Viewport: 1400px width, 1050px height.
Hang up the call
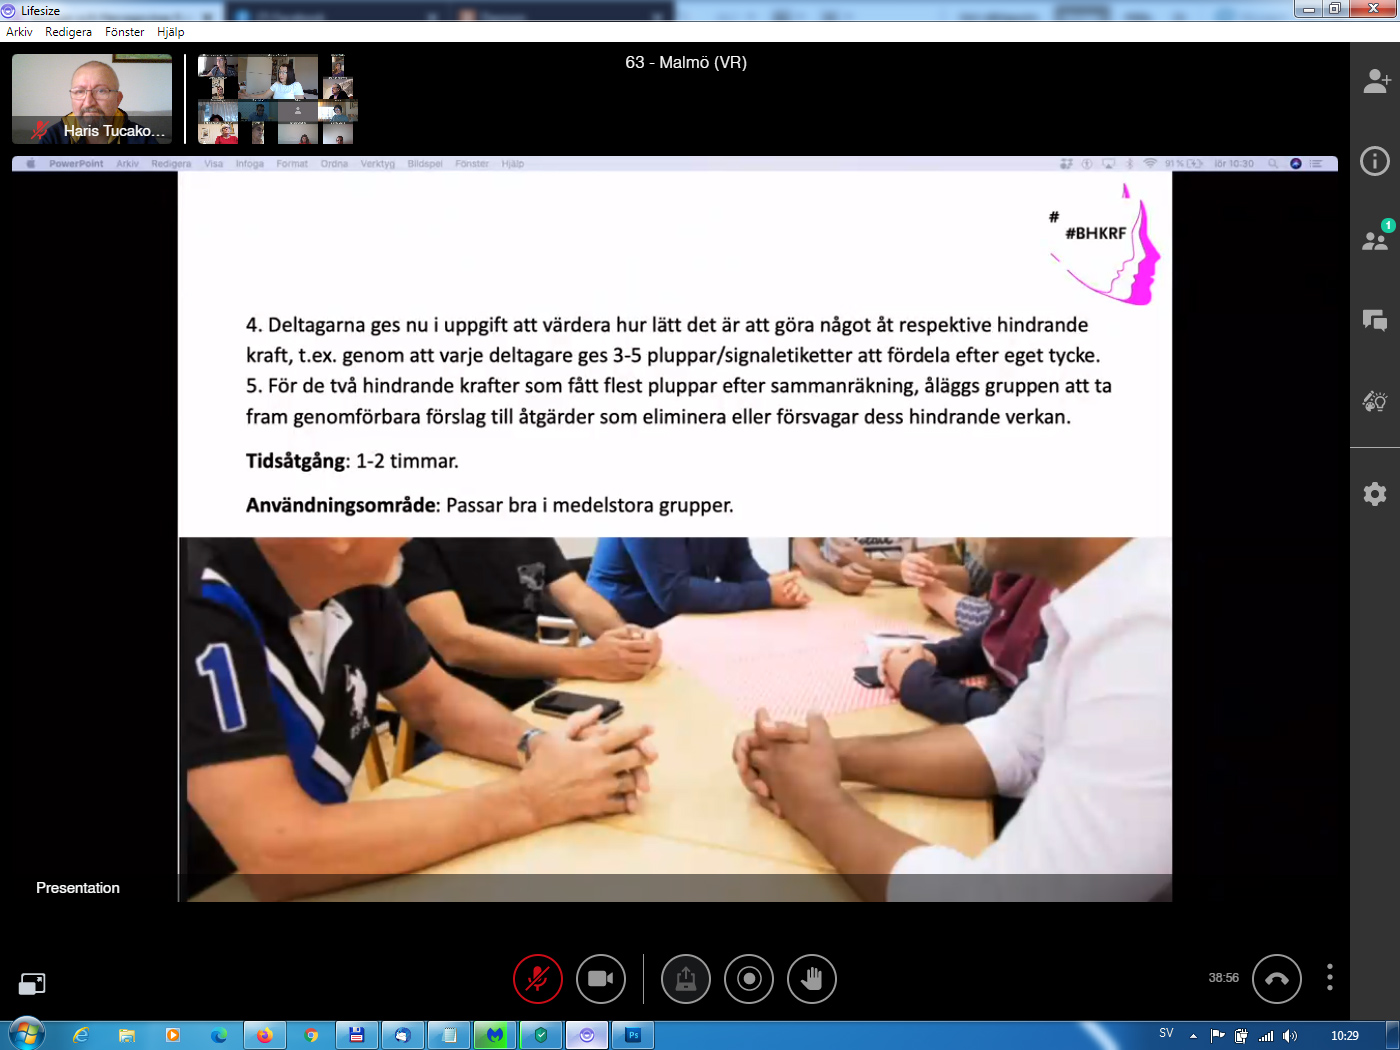pyautogui.click(x=1277, y=979)
